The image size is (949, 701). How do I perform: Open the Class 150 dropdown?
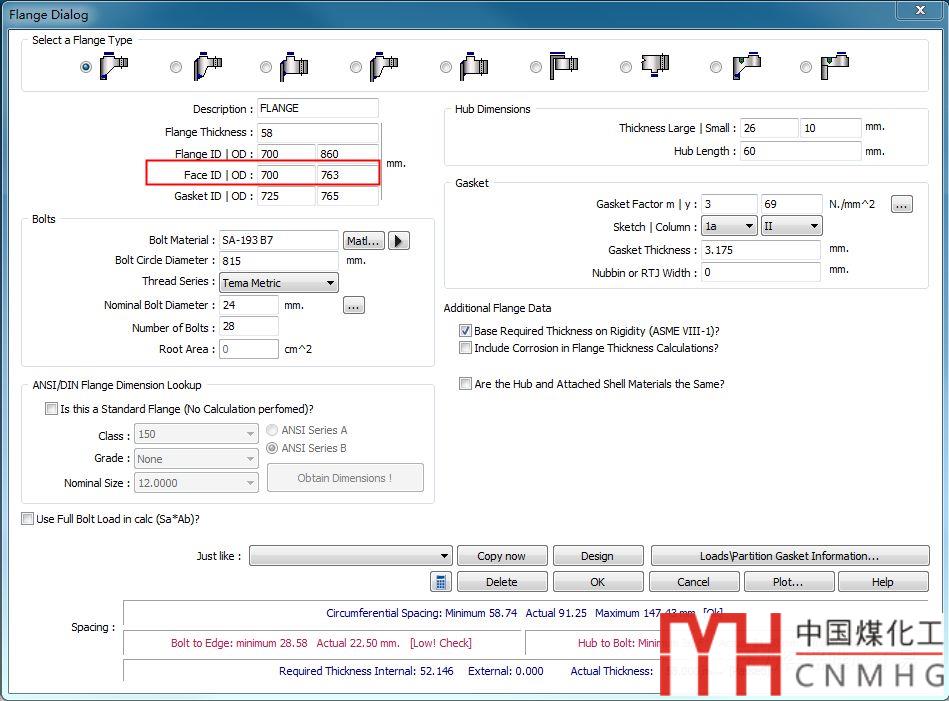click(195, 434)
